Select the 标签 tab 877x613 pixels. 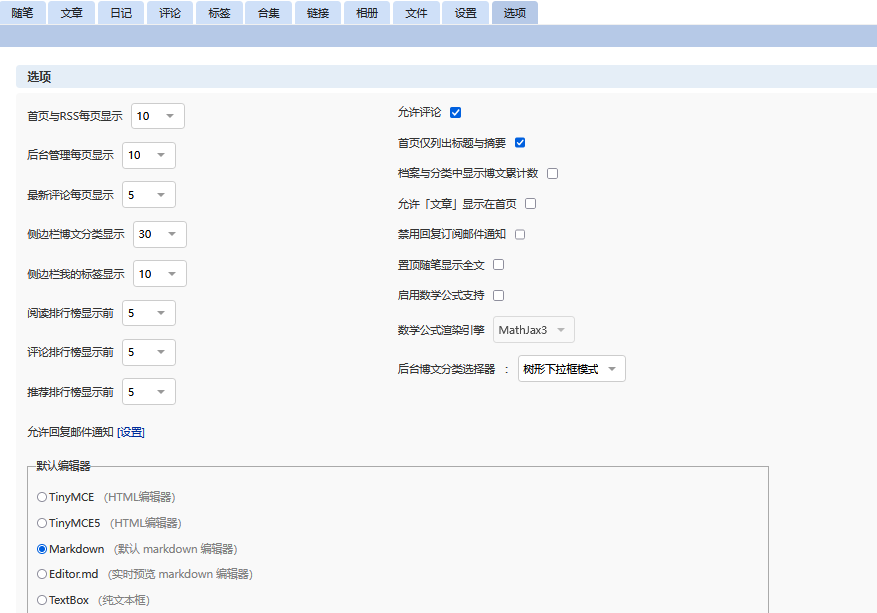[219, 12]
